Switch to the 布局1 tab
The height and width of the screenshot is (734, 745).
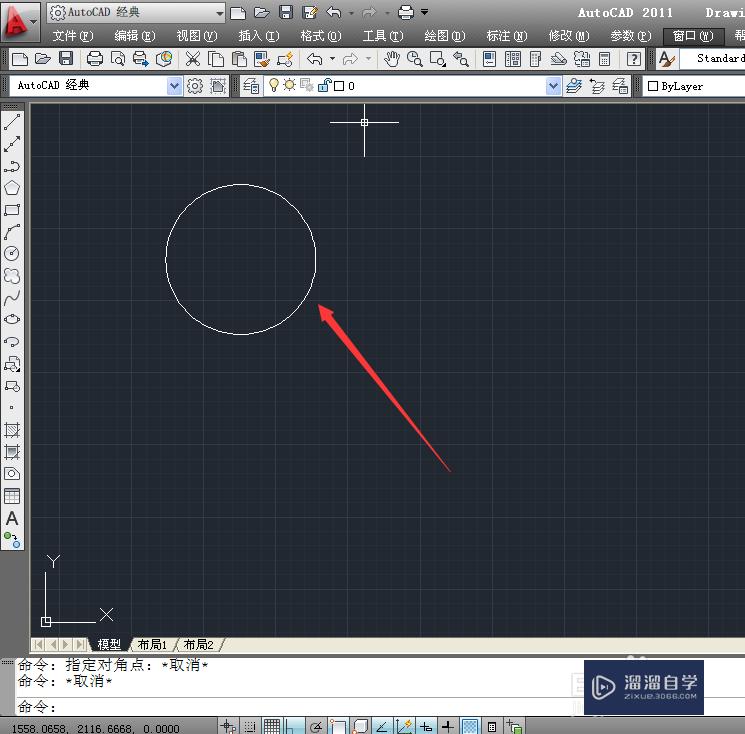pos(152,645)
